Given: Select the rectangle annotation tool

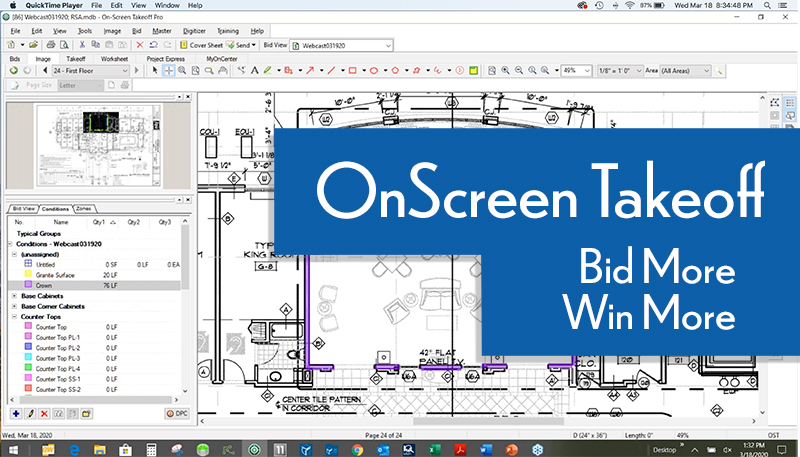Looking at the screenshot, I should click(353, 70).
